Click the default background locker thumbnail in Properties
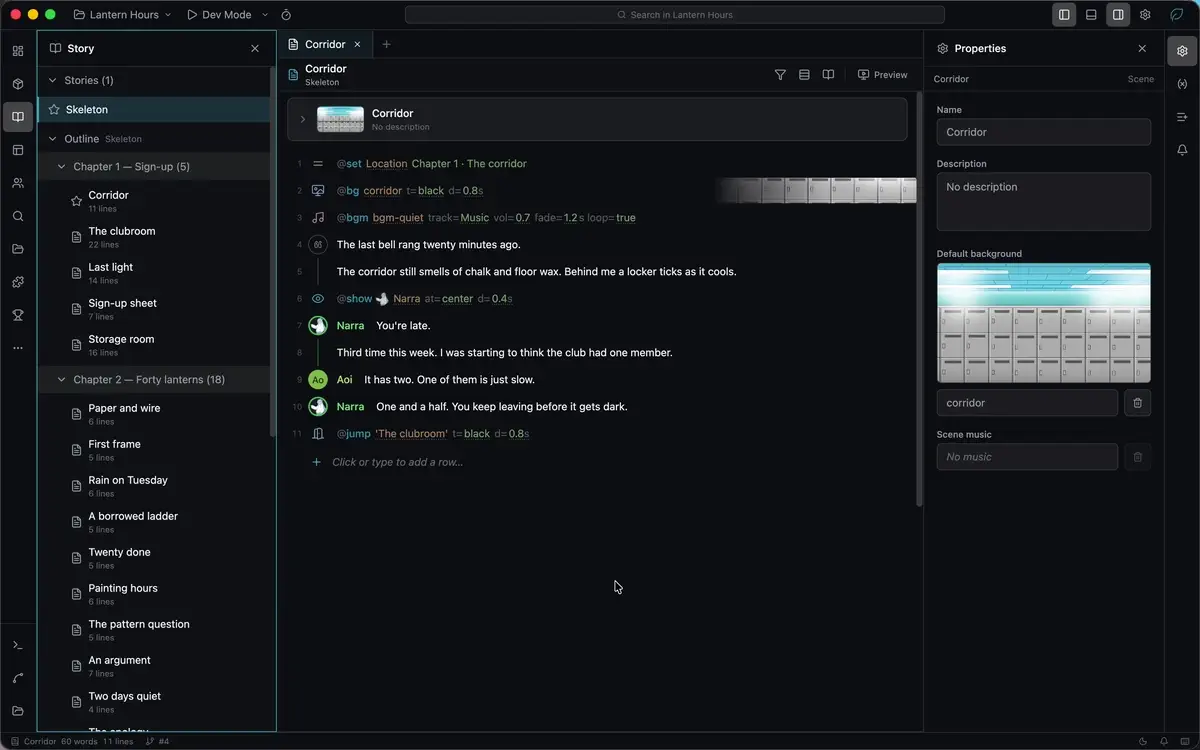The height and width of the screenshot is (750, 1200). point(1043,323)
